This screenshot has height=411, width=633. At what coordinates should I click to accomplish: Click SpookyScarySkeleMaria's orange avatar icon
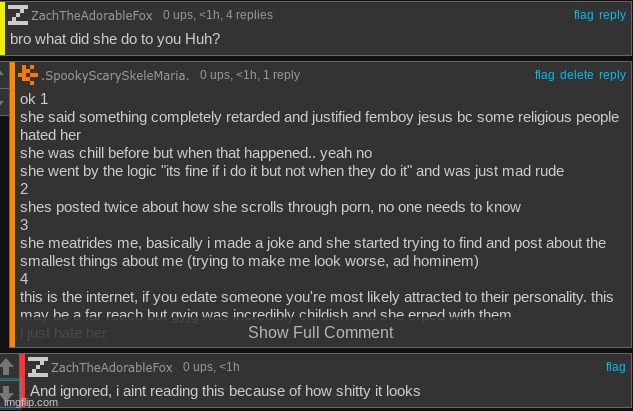[x=29, y=74]
